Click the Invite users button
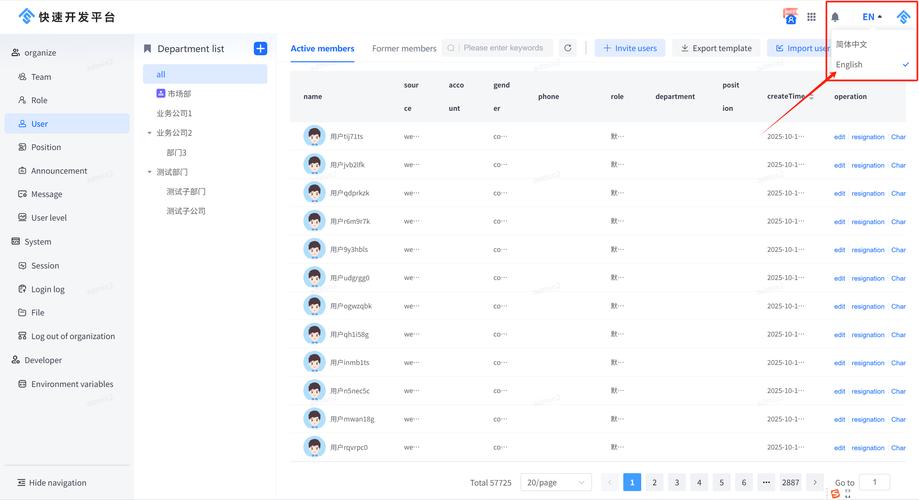919x500 pixels. pos(629,48)
